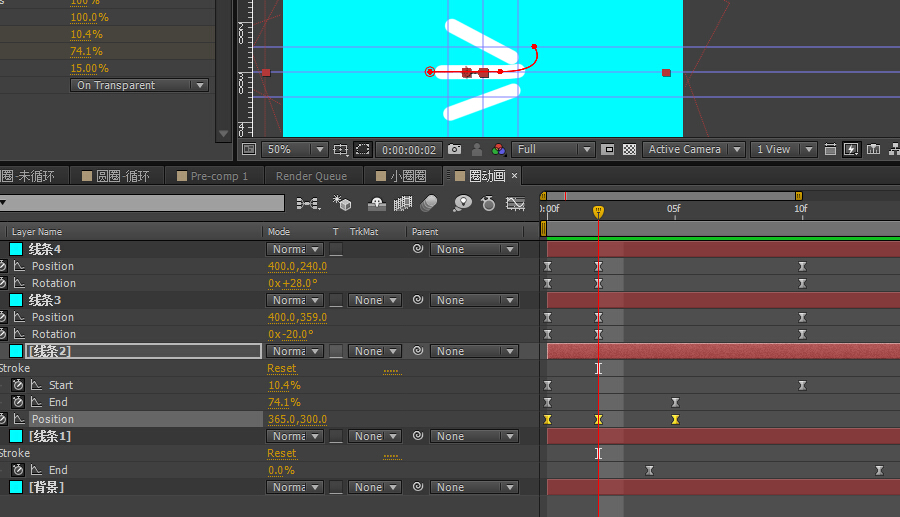This screenshot has width=900, height=517.
Task: Open grid and guide options icon
Action: coord(340,150)
